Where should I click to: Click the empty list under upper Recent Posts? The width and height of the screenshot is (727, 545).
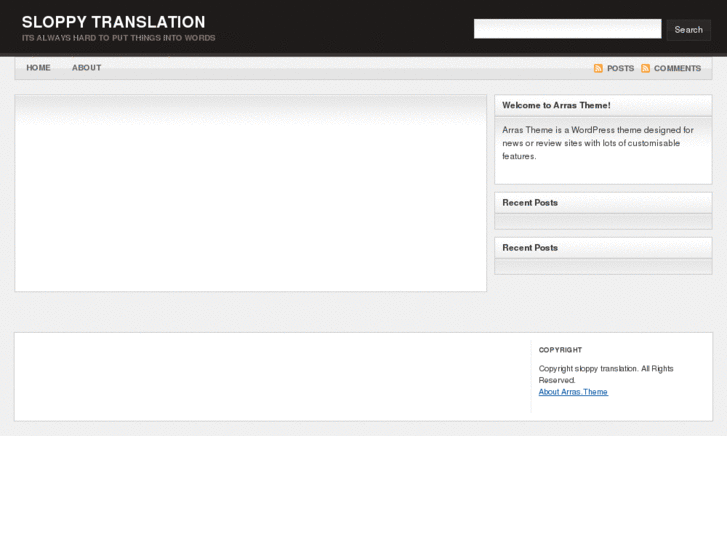603,221
